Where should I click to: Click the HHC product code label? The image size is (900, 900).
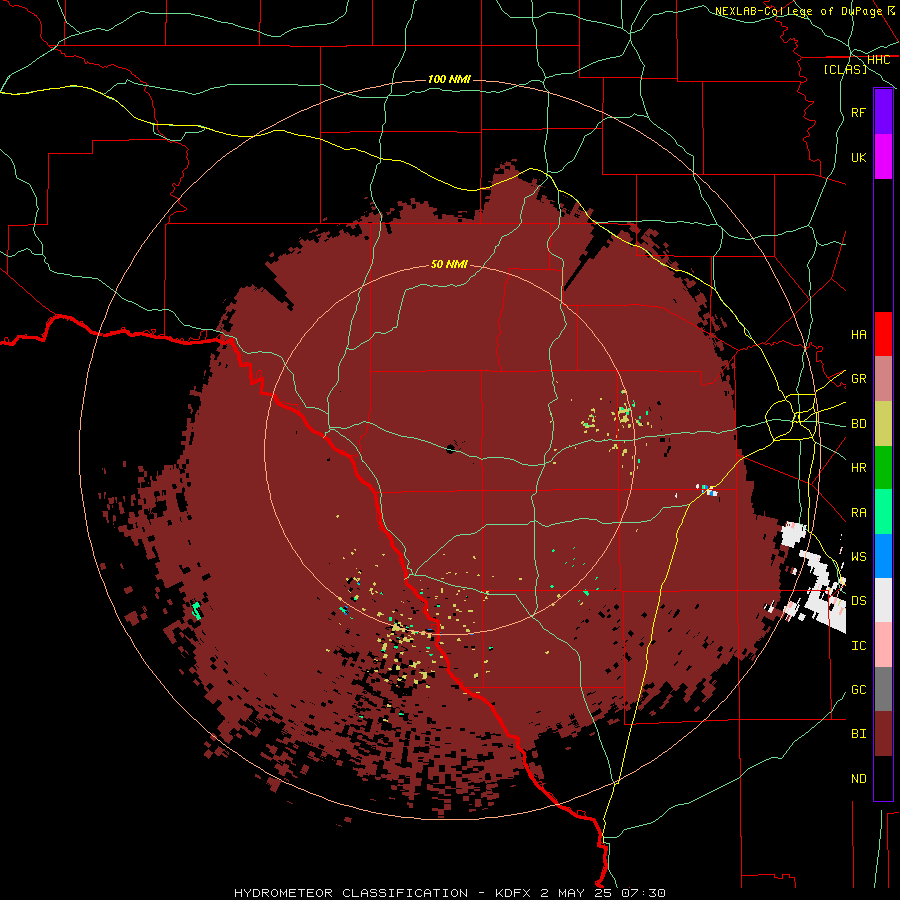pos(878,60)
